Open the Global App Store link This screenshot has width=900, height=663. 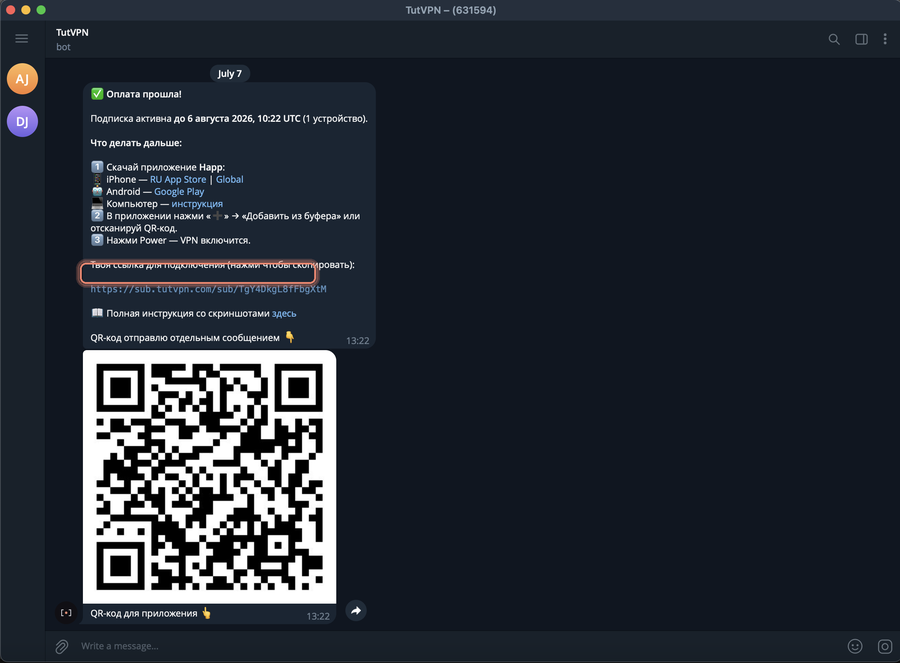click(x=230, y=179)
